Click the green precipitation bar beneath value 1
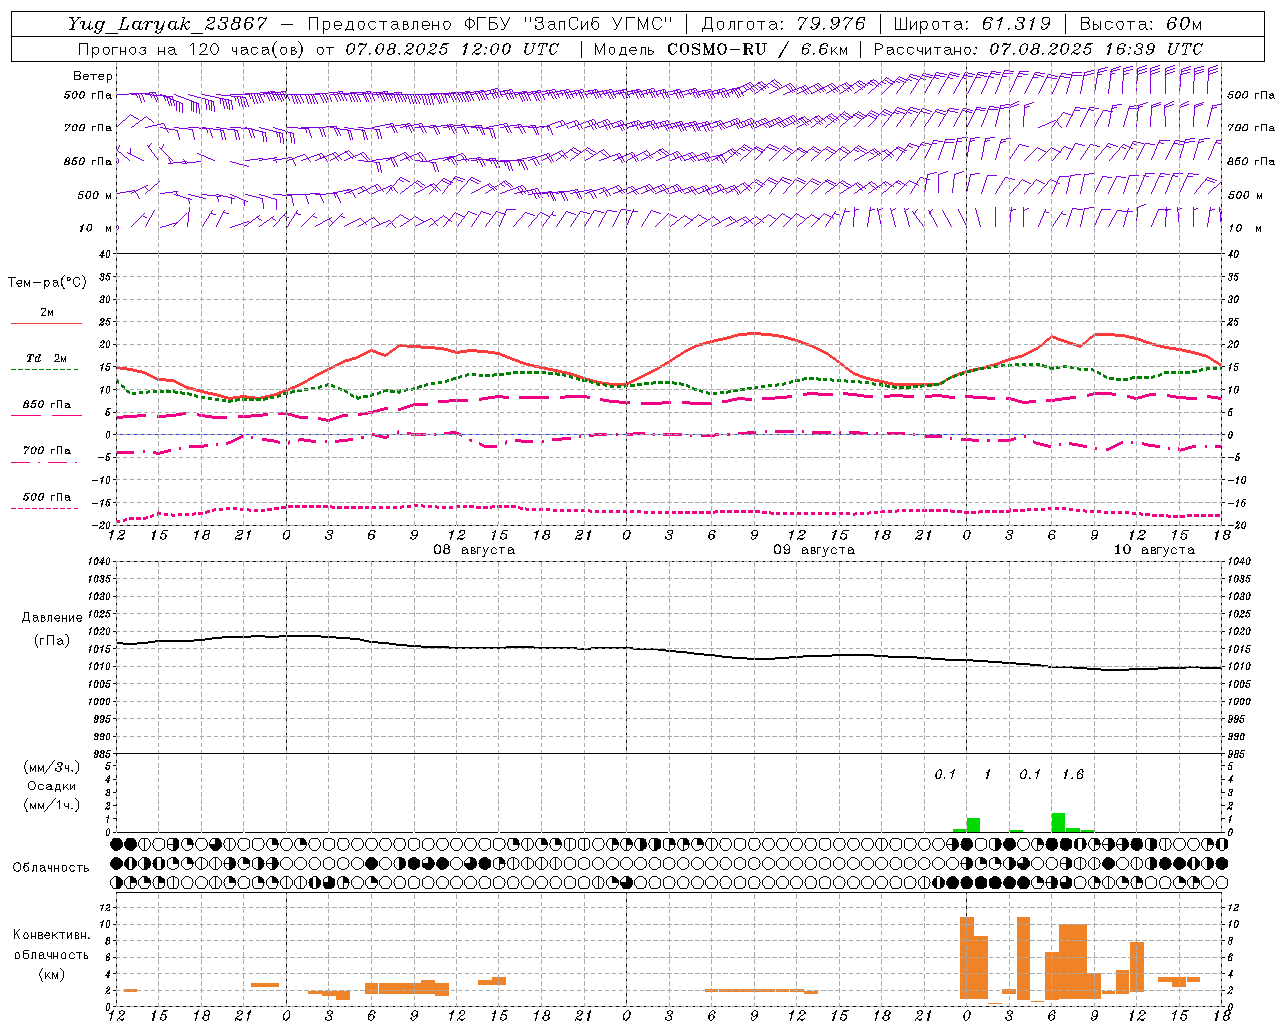 coord(973,825)
